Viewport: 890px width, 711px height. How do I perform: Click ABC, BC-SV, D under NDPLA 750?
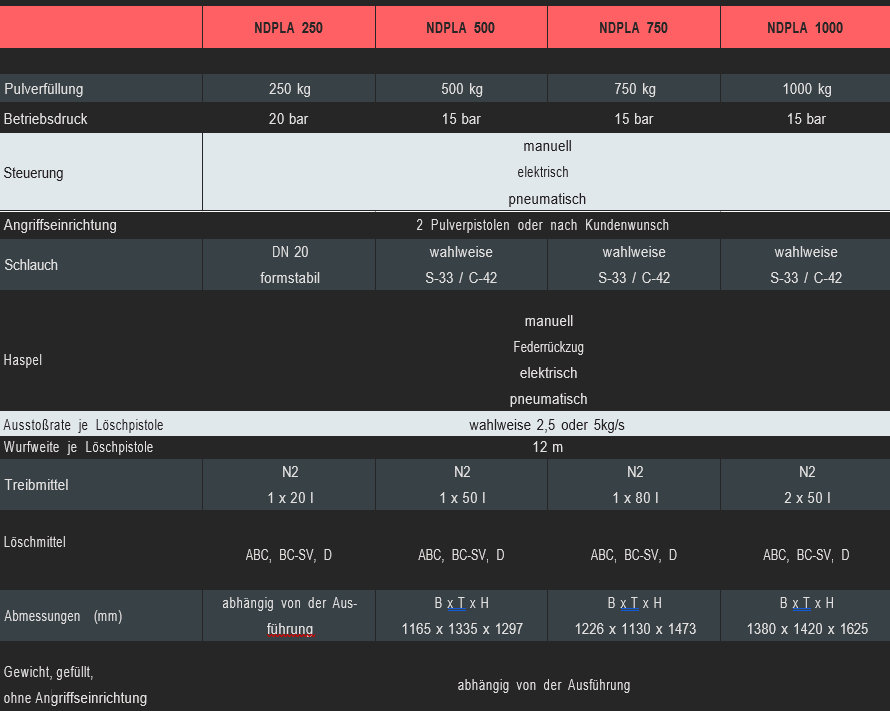click(x=633, y=555)
